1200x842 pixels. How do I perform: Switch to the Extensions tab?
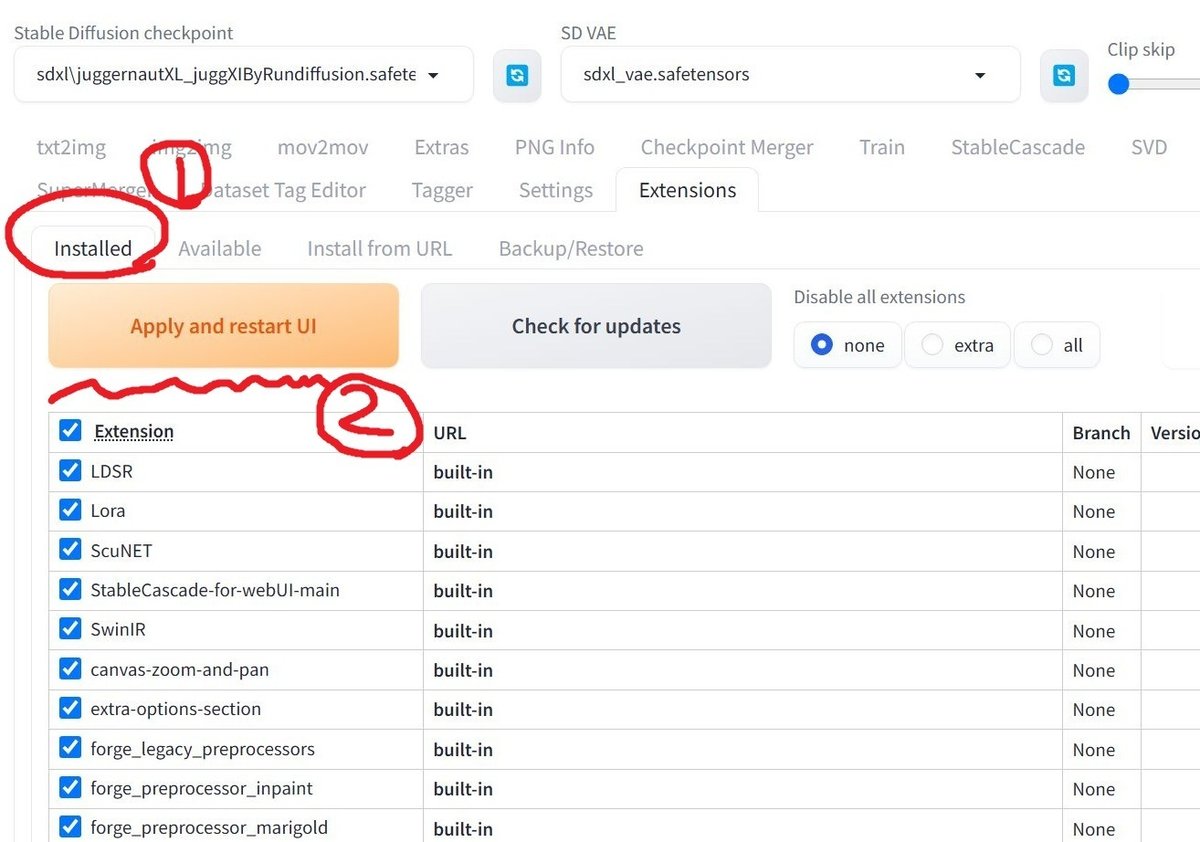(687, 190)
